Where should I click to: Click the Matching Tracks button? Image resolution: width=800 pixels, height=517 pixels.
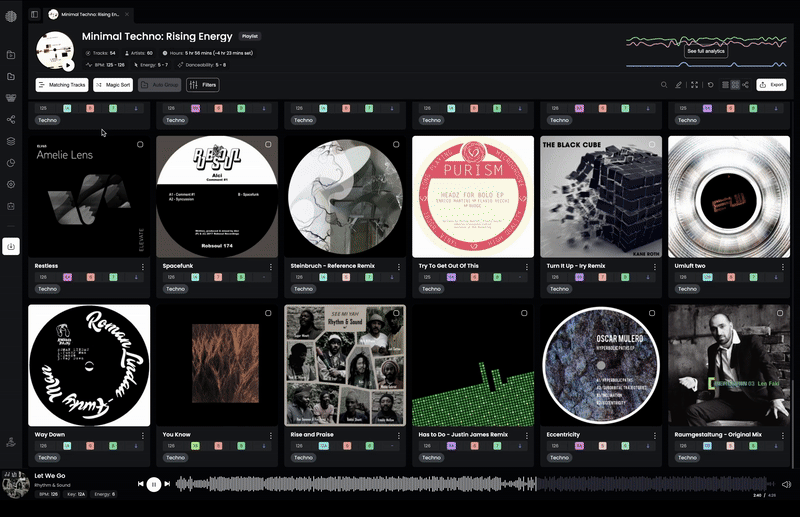pyautogui.click(x=62, y=85)
